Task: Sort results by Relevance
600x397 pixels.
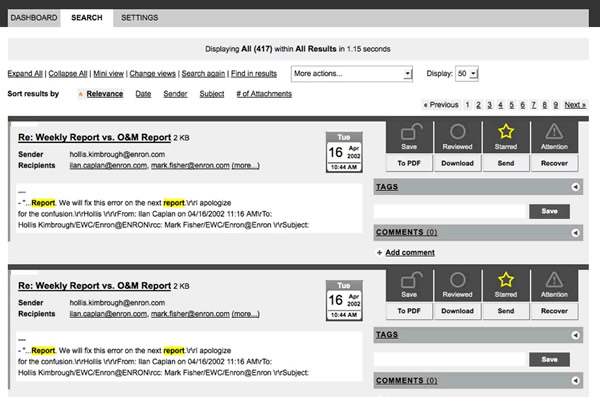Action: pyautogui.click(x=104, y=94)
